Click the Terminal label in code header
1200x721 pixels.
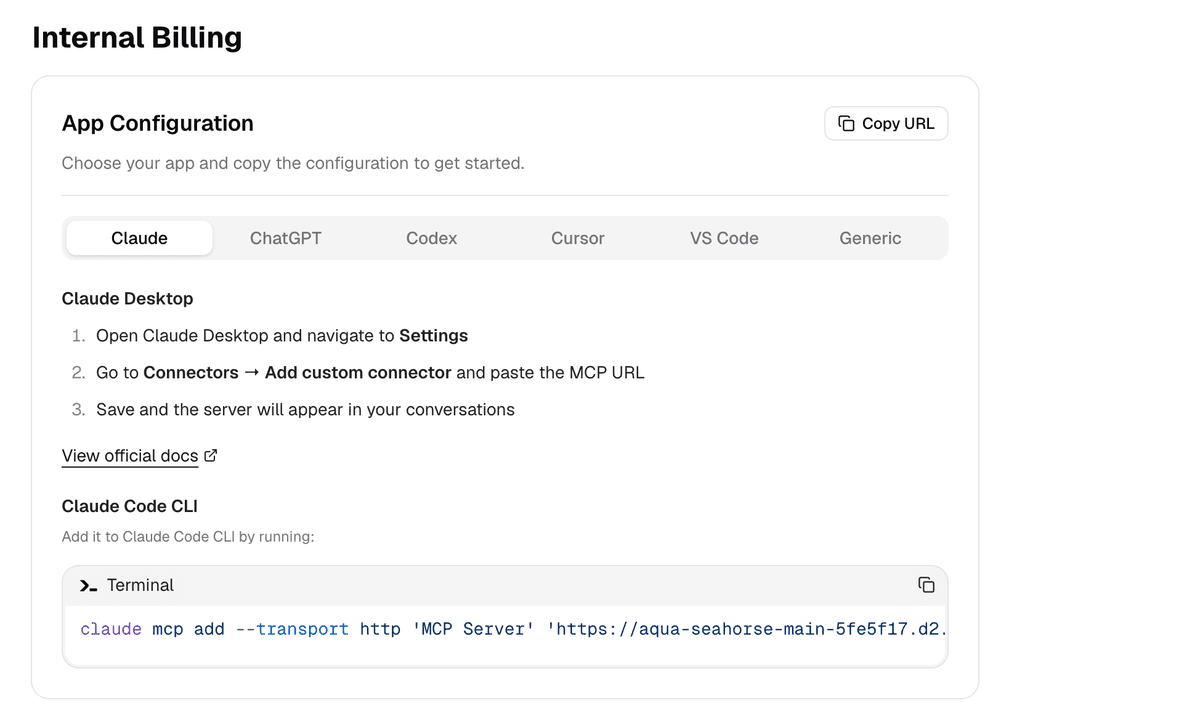click(x=140, y=586)
